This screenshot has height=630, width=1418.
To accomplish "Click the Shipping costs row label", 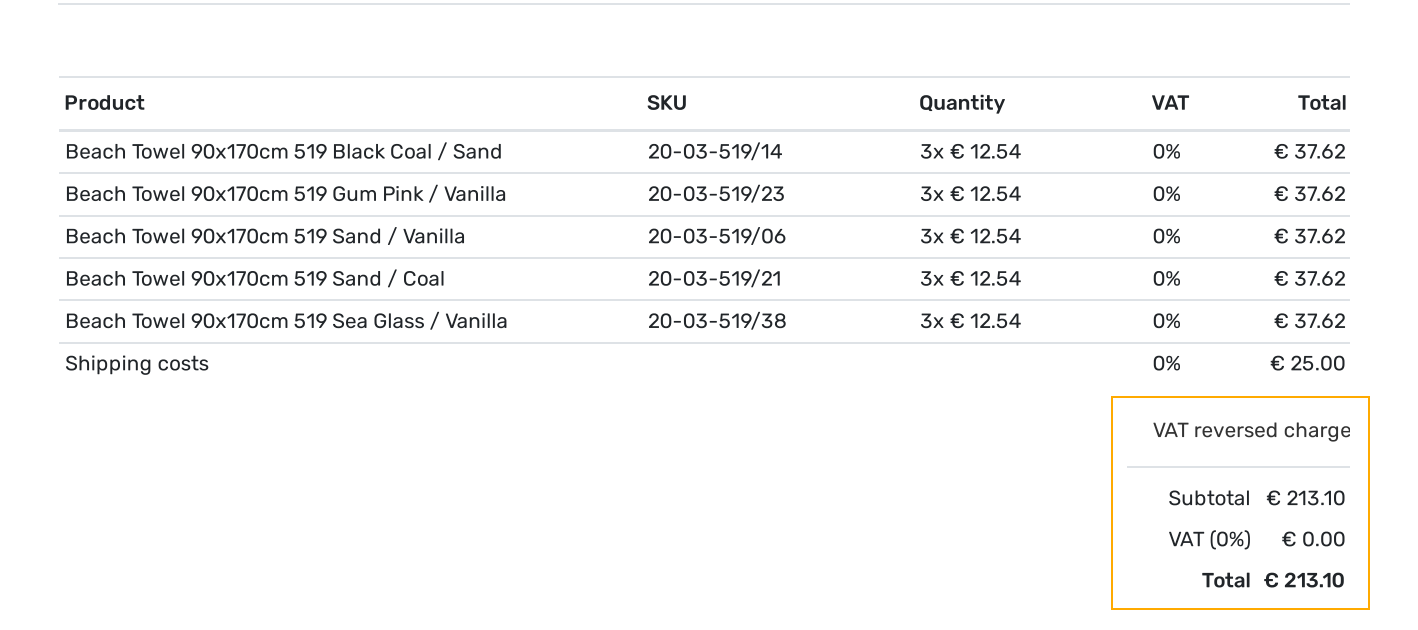I will [137, 364].
